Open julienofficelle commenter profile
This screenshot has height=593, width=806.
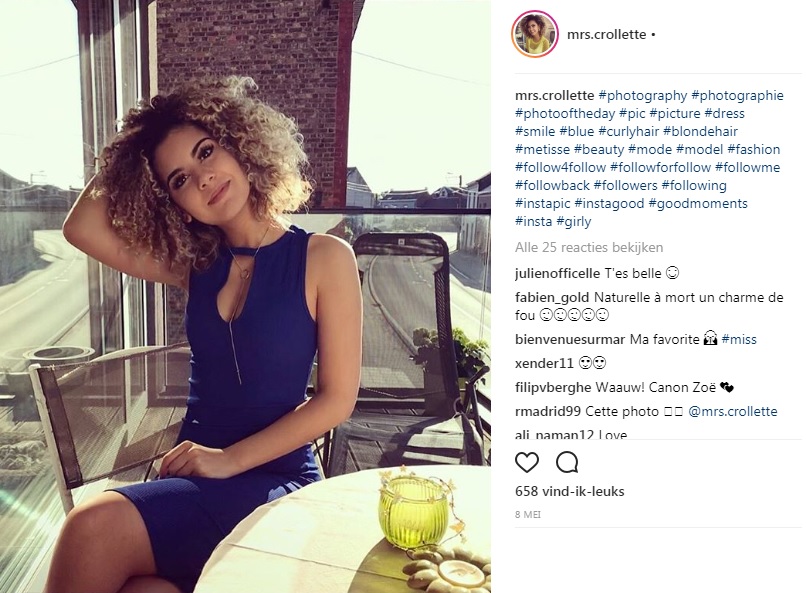click(557, 273)
